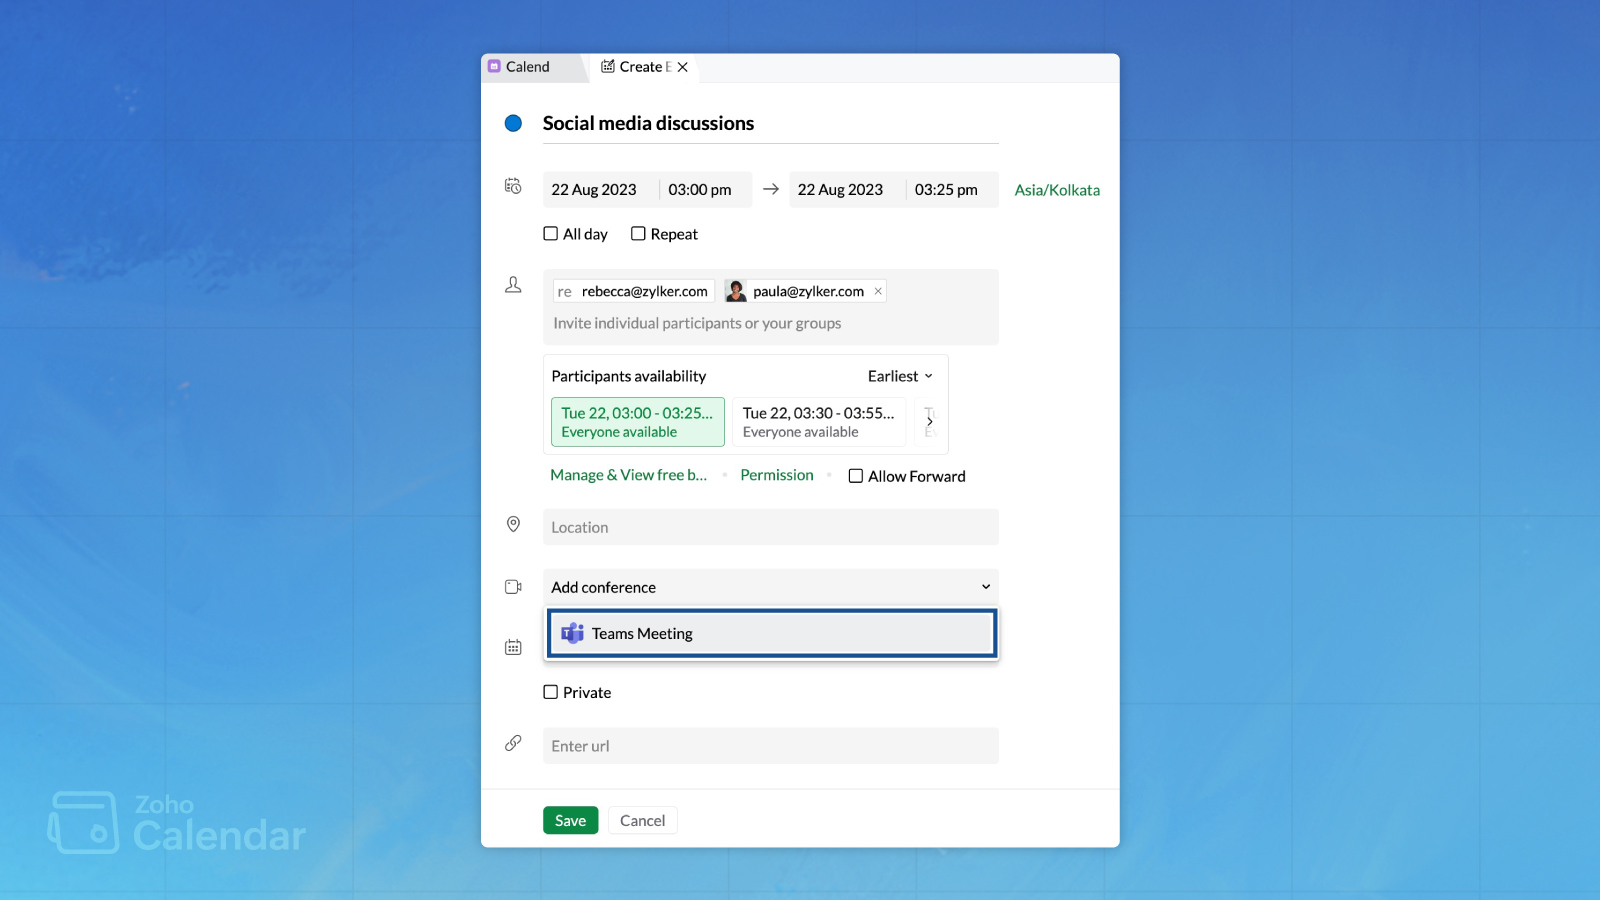Mark the event as Private

551,692
